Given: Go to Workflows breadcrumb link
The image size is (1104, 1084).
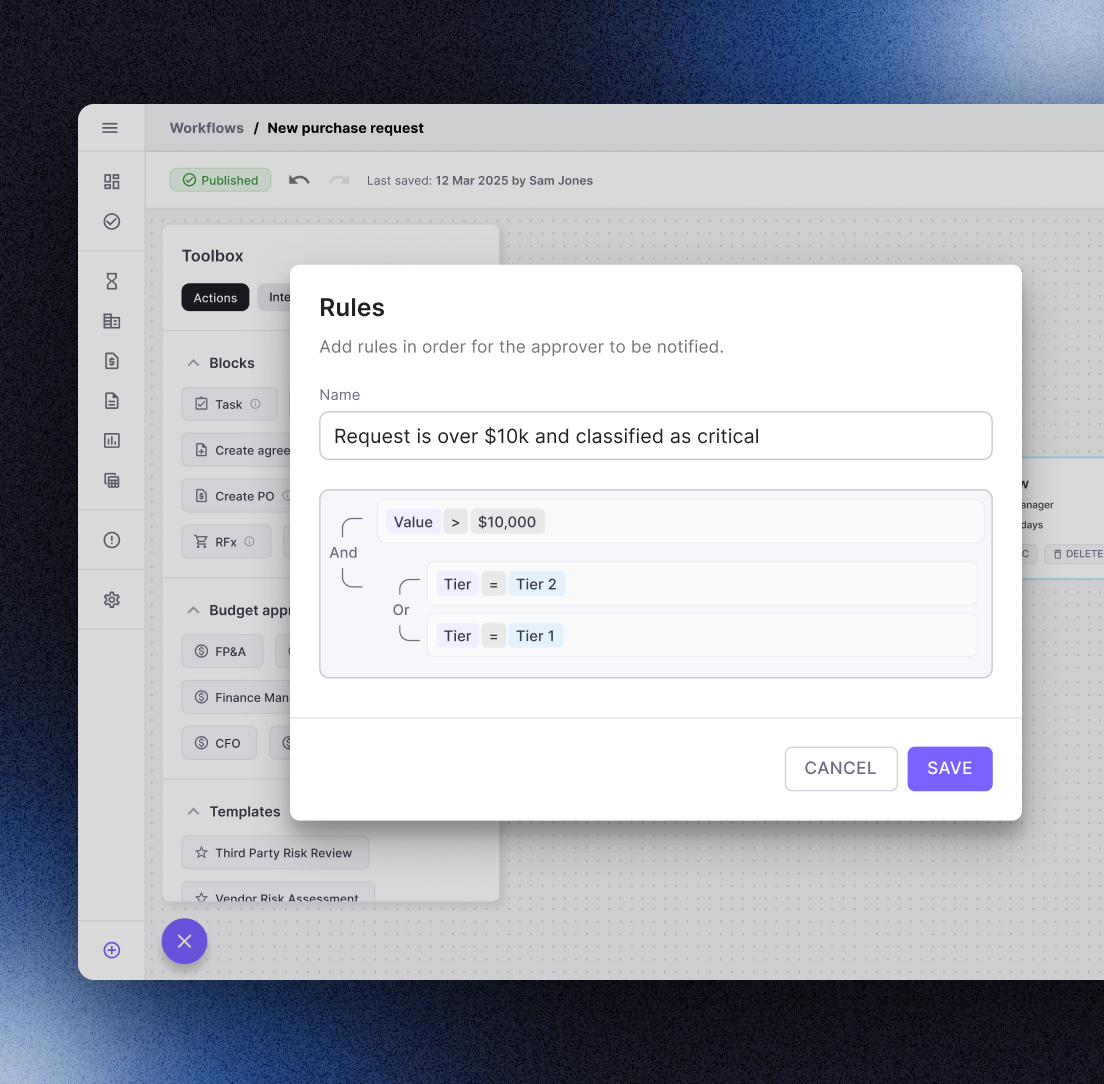Looking at the screenshot, I should 206,128.
